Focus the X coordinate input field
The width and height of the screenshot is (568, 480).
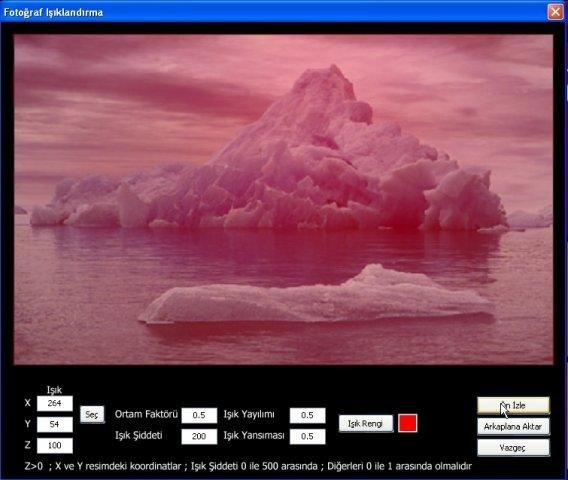(55, 403)
